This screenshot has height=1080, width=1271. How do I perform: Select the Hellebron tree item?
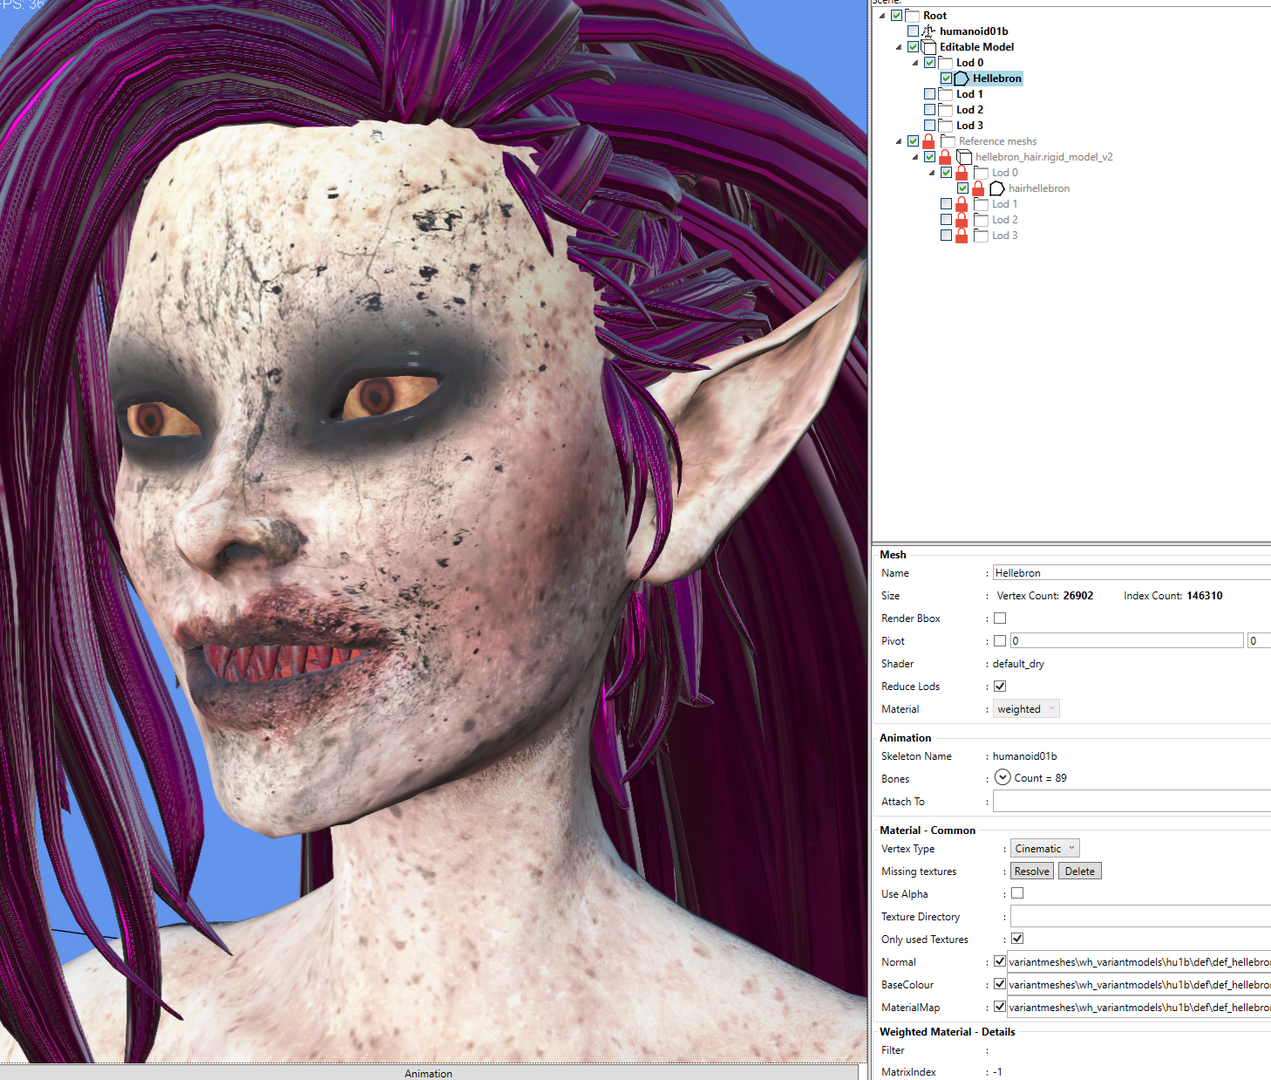[997, 78]
